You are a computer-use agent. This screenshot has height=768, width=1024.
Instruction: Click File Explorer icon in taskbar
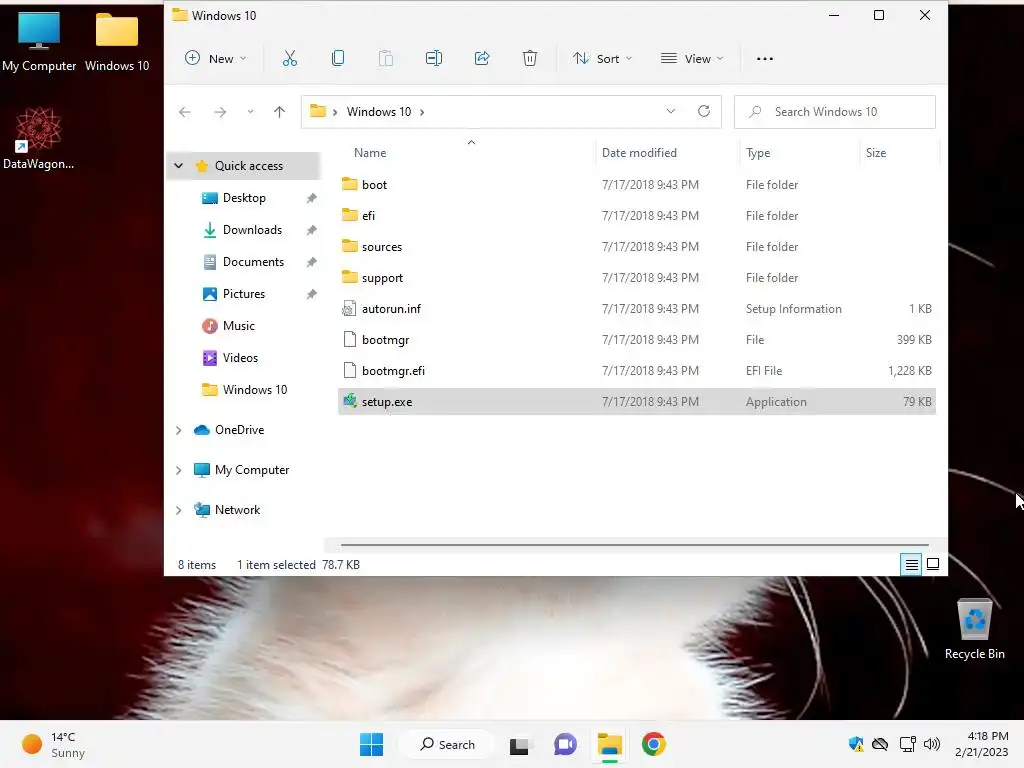click(x=609, y=744)
